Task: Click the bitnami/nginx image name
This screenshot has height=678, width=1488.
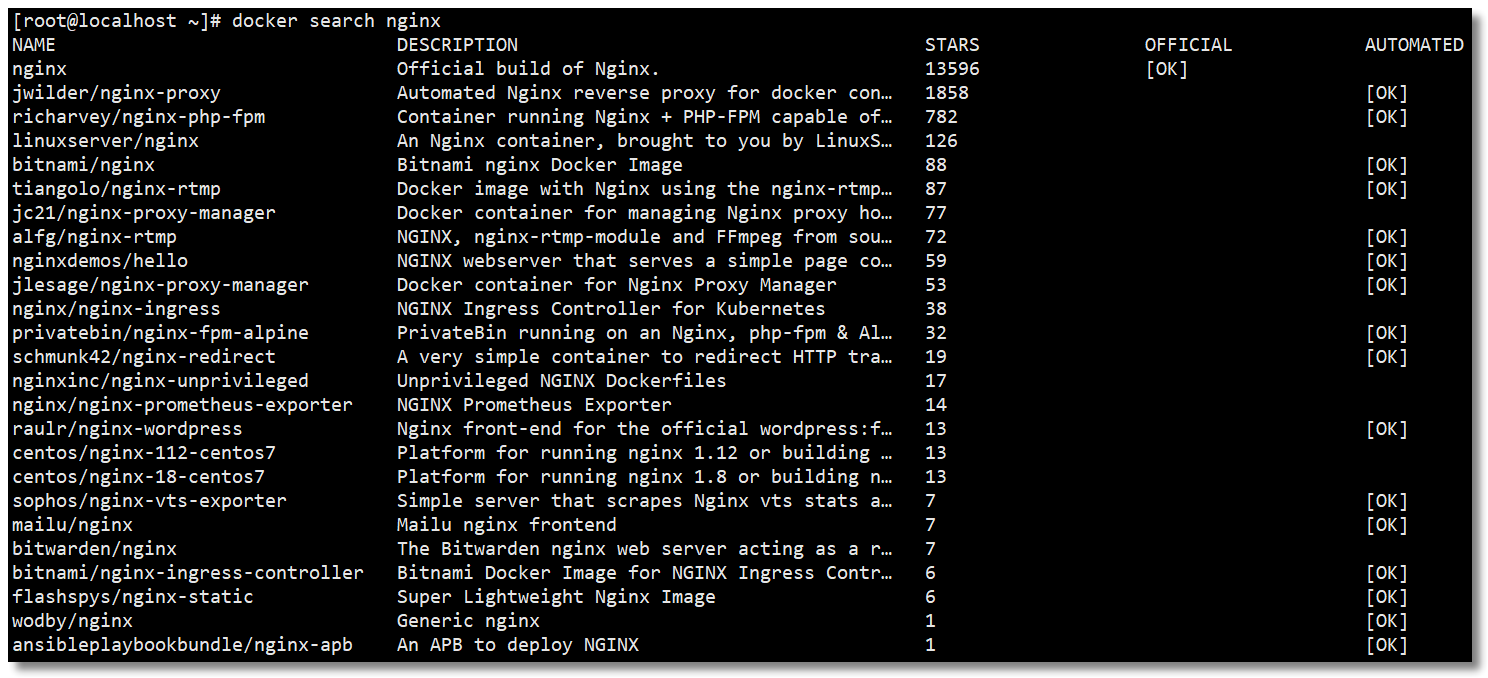Action: [83, 165]
